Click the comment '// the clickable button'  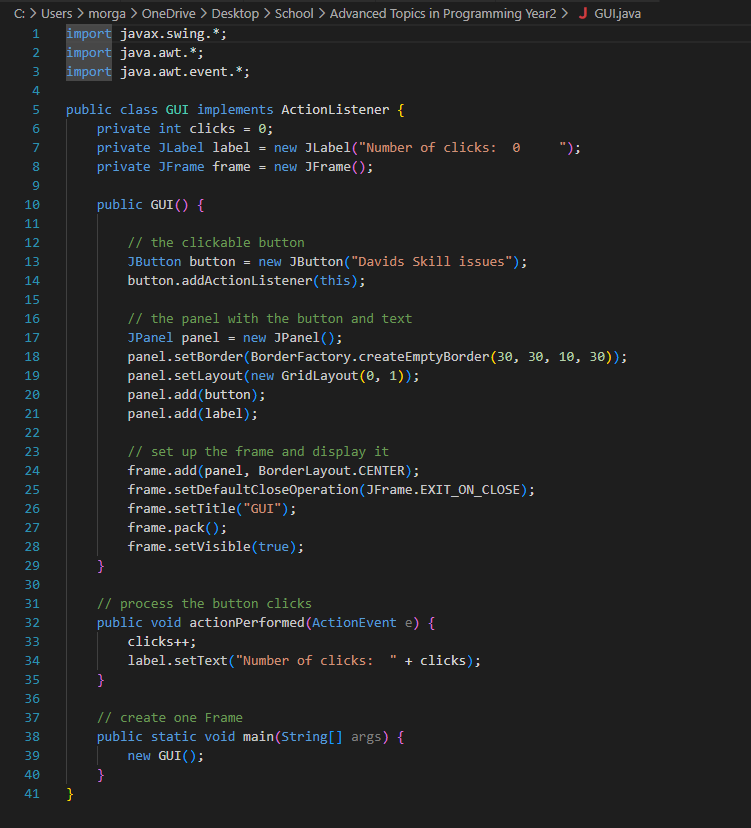point(216,243)
